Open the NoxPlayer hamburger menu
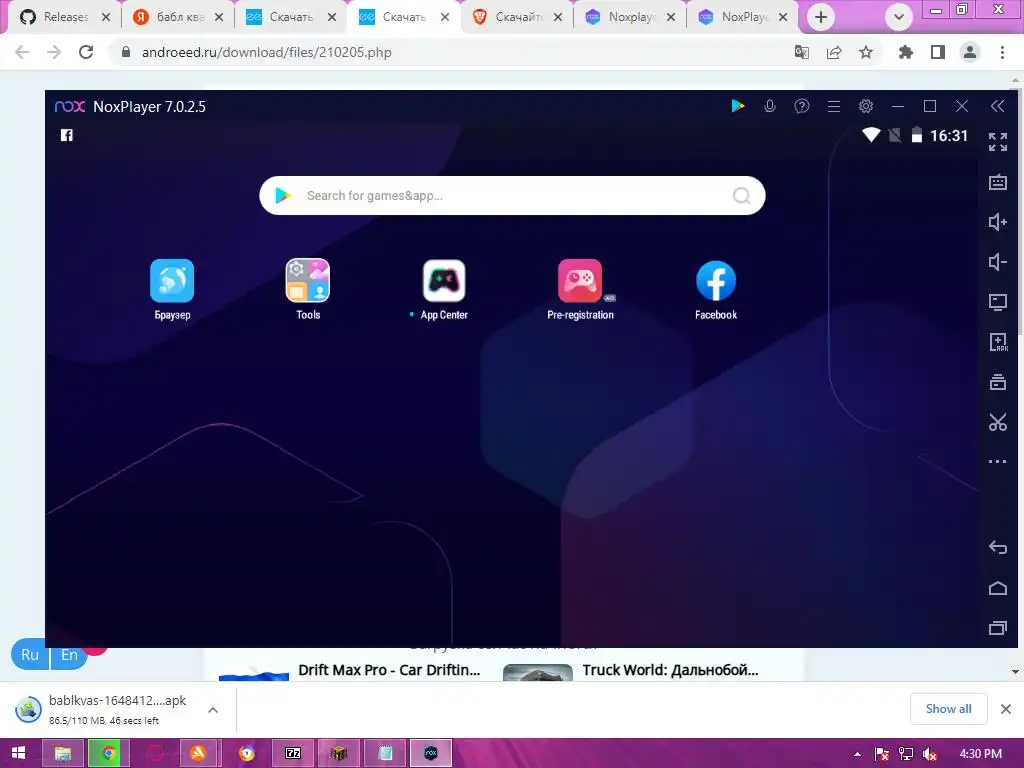1024x768 pixels. click(x=834, y=106)
